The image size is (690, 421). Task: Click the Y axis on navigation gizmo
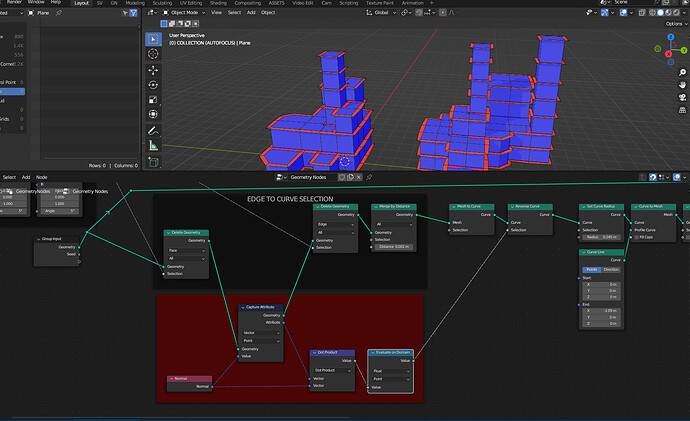pyautogui.click(x=684, y=51)
